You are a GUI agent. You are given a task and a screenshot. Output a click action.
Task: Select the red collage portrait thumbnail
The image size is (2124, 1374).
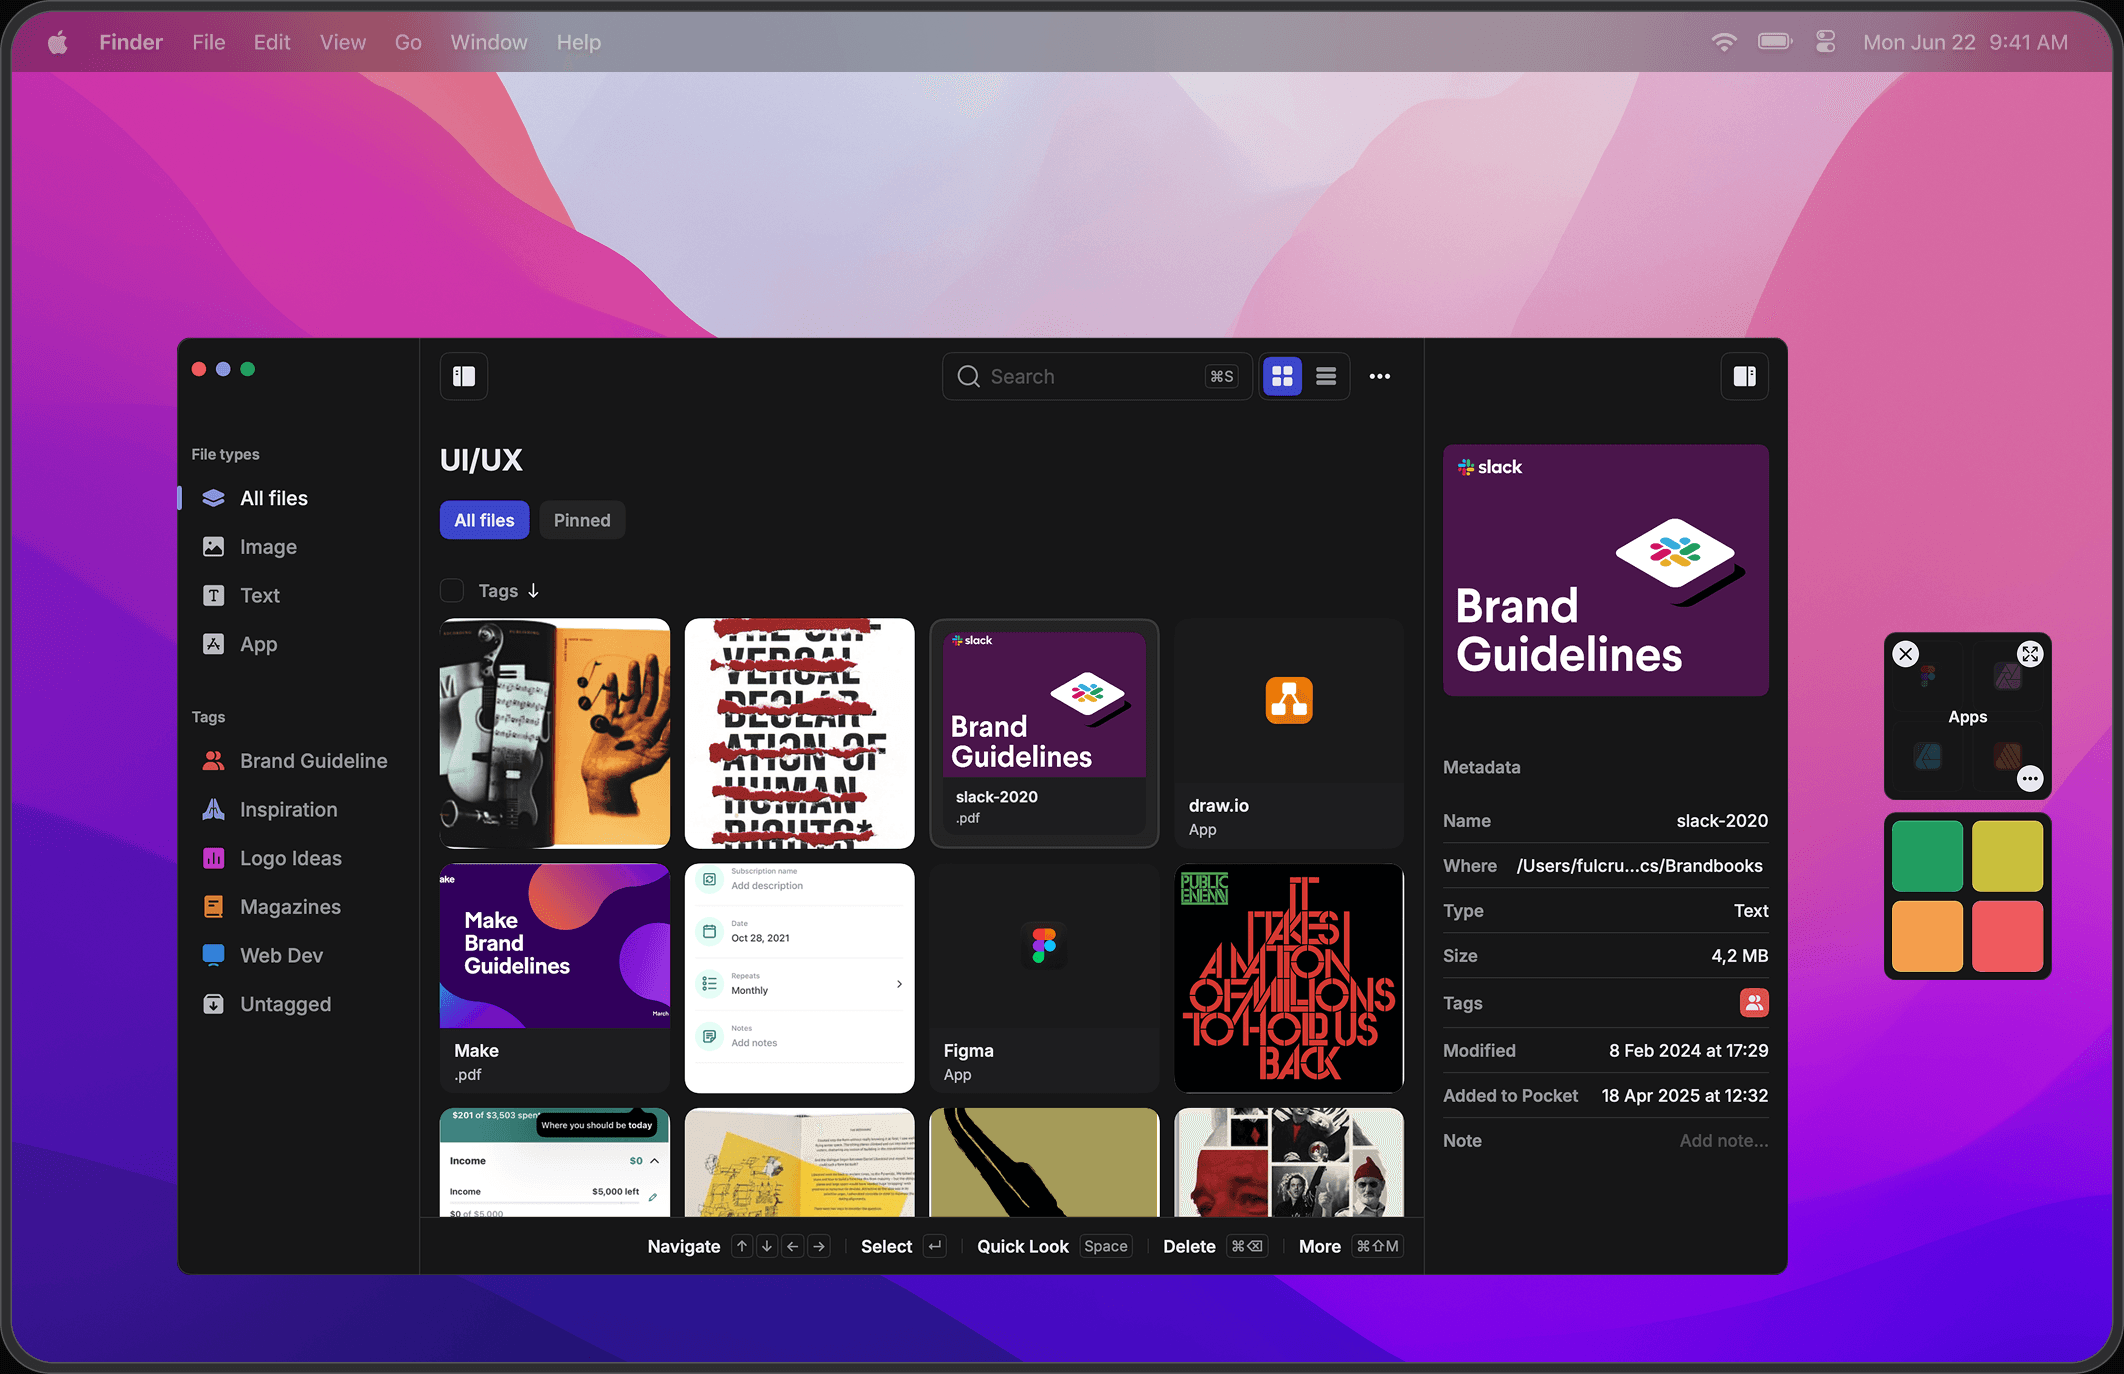[x=1289, y=1162]
